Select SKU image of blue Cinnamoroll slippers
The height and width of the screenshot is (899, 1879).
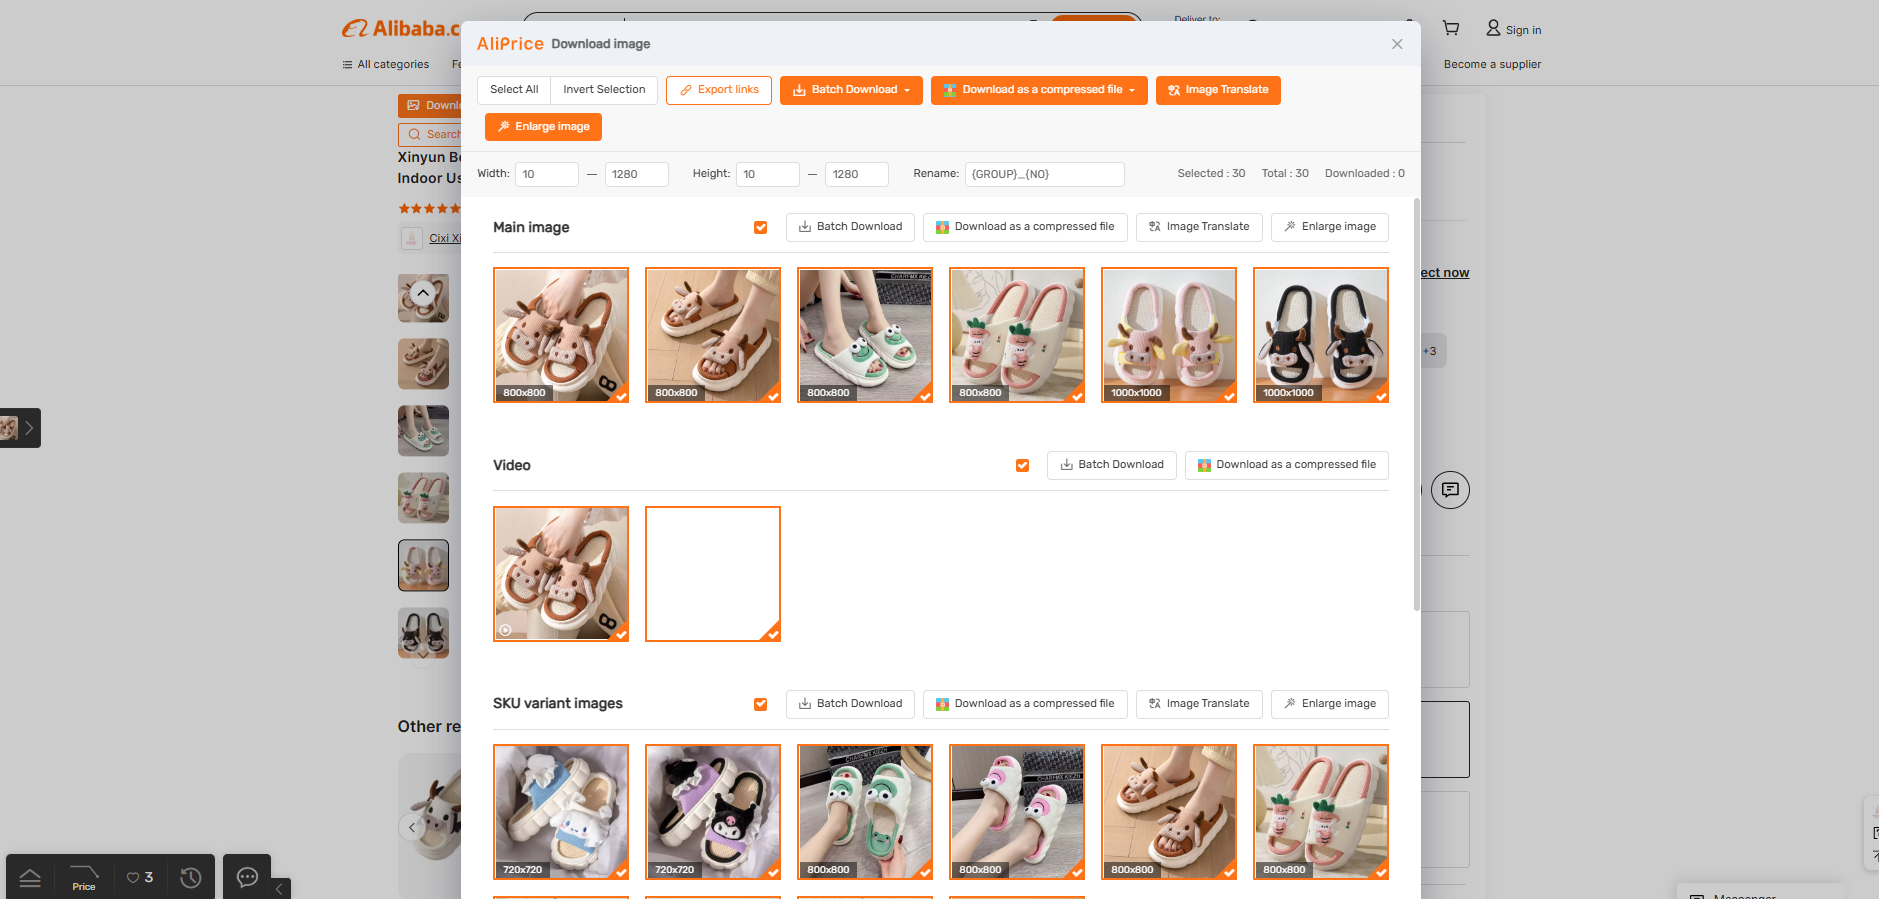(x=561, y=812)
